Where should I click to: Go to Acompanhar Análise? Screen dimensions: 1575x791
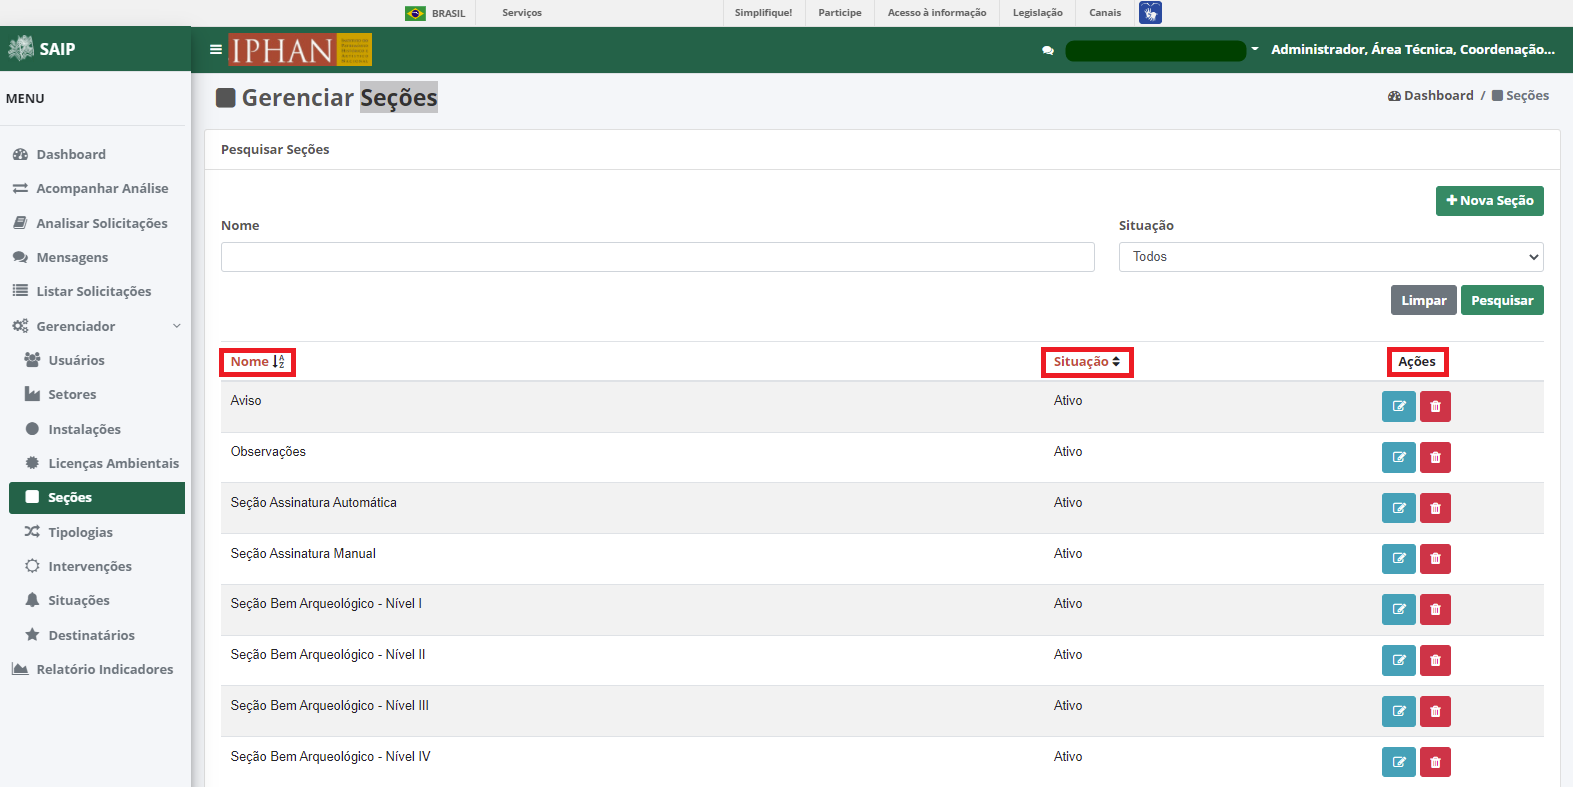click(102, 188)
